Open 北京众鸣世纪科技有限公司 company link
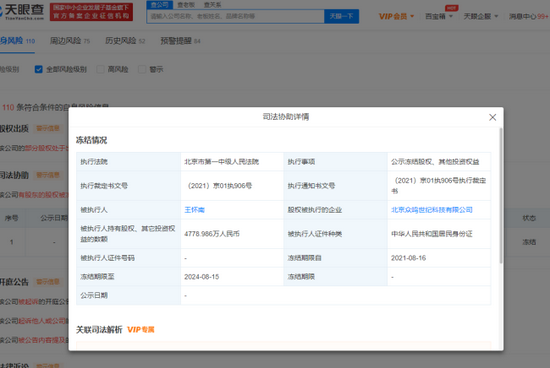The height and width of the screenshot is (368, 550). pyautogui.click(x=431, y=210)
